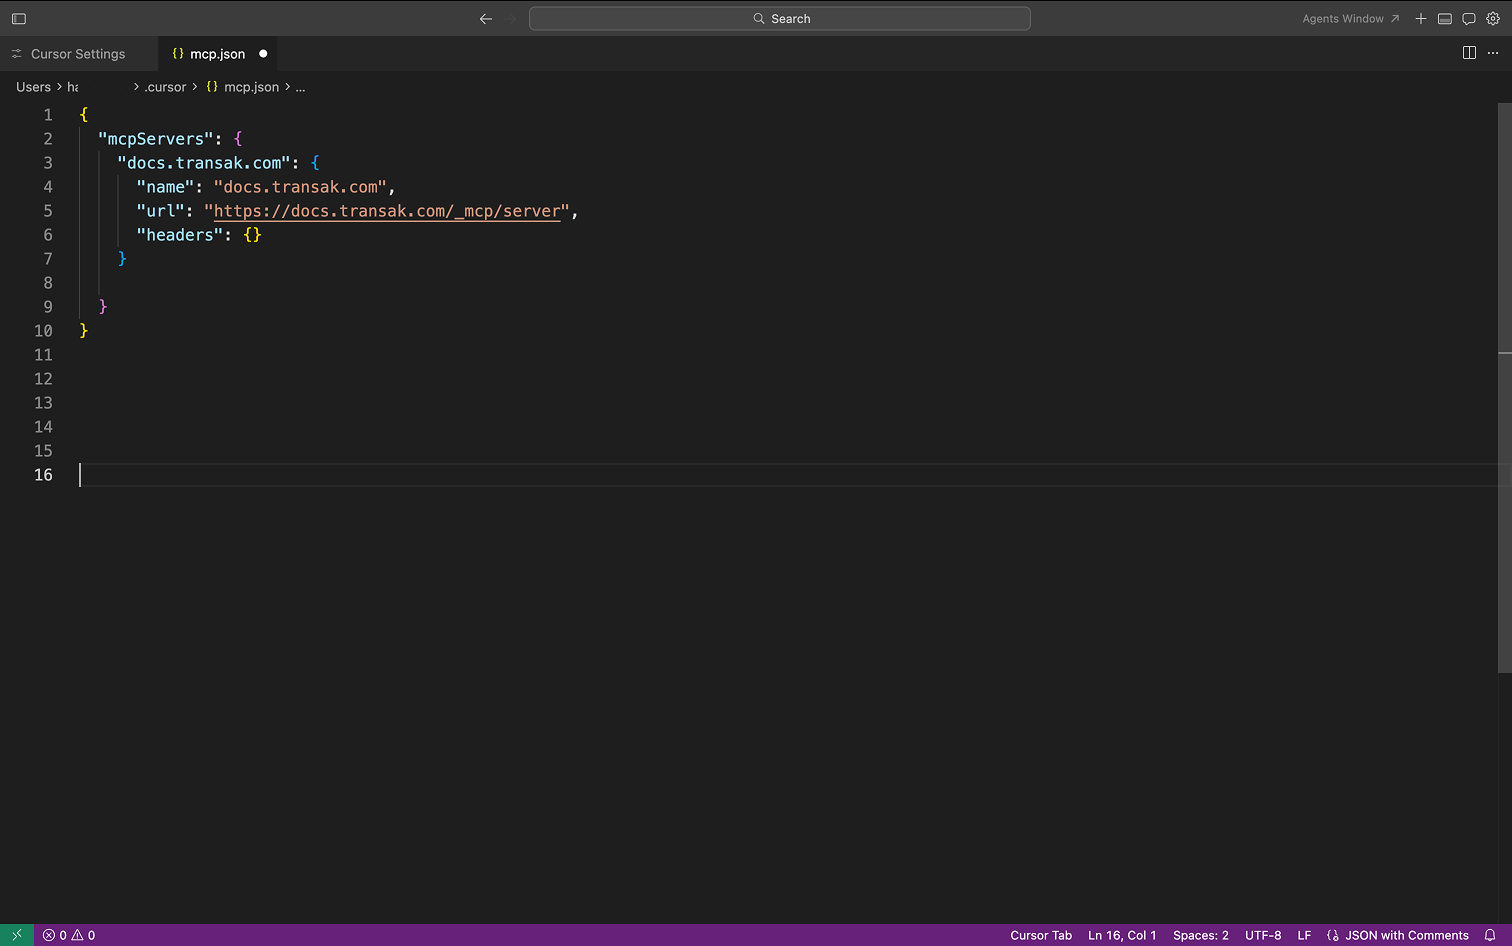Click the Search command center field
The width and height of the screenshot is (1512, 946).
click(779, 19)
